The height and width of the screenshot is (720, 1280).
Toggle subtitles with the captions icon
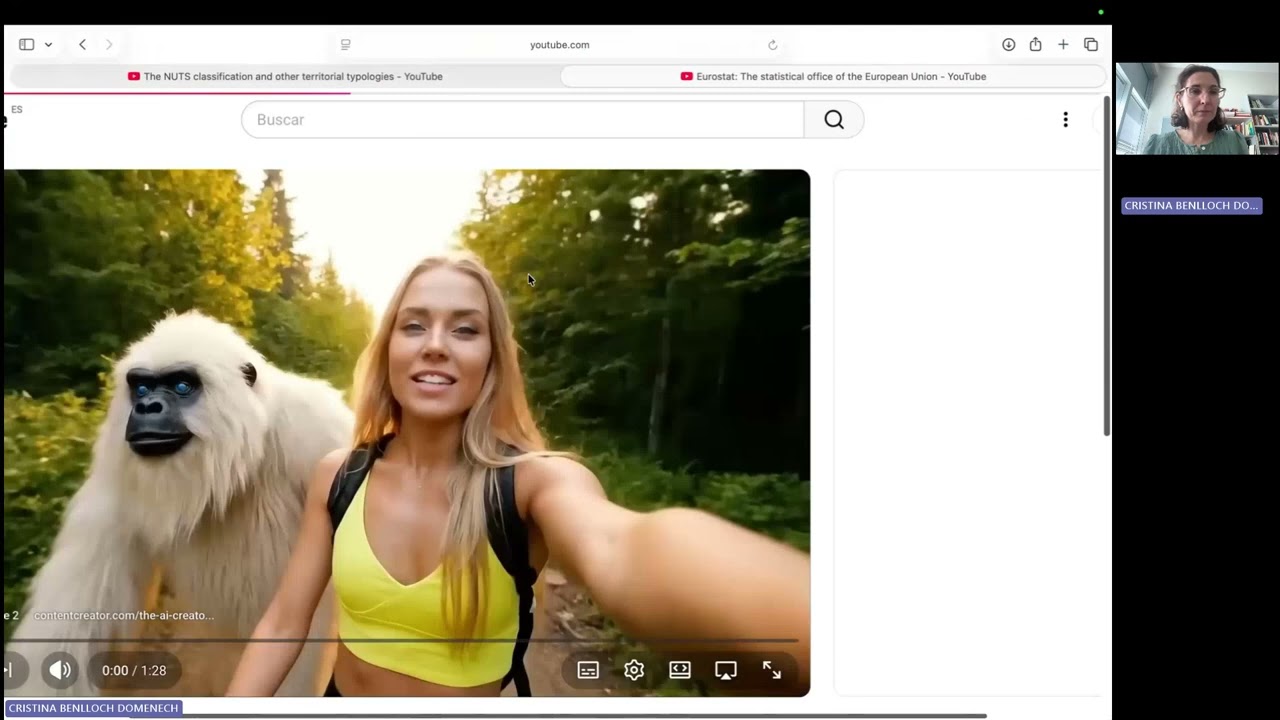click(x=588, y=670)
